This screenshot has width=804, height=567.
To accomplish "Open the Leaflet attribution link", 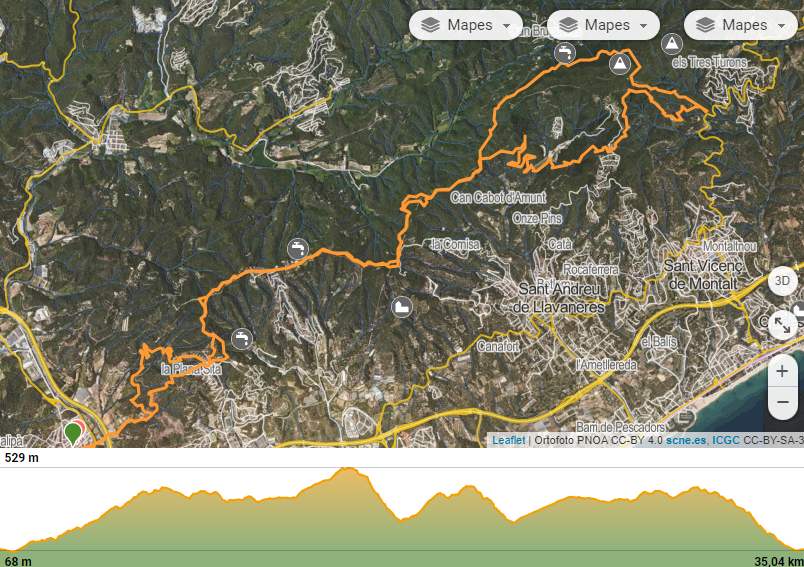I will pos(509,440).
